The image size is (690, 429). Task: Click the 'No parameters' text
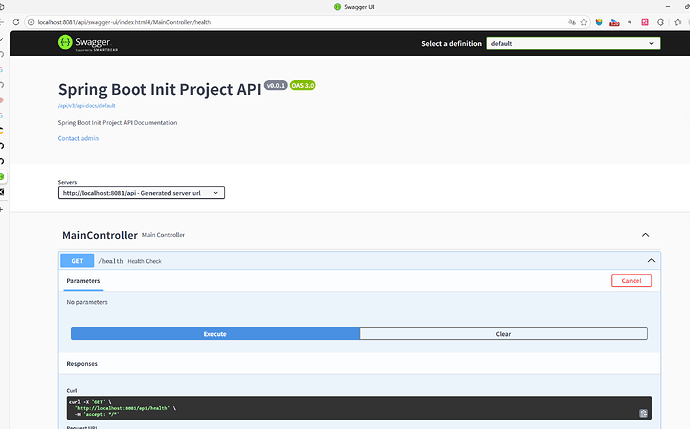click(x=87, y=302)
